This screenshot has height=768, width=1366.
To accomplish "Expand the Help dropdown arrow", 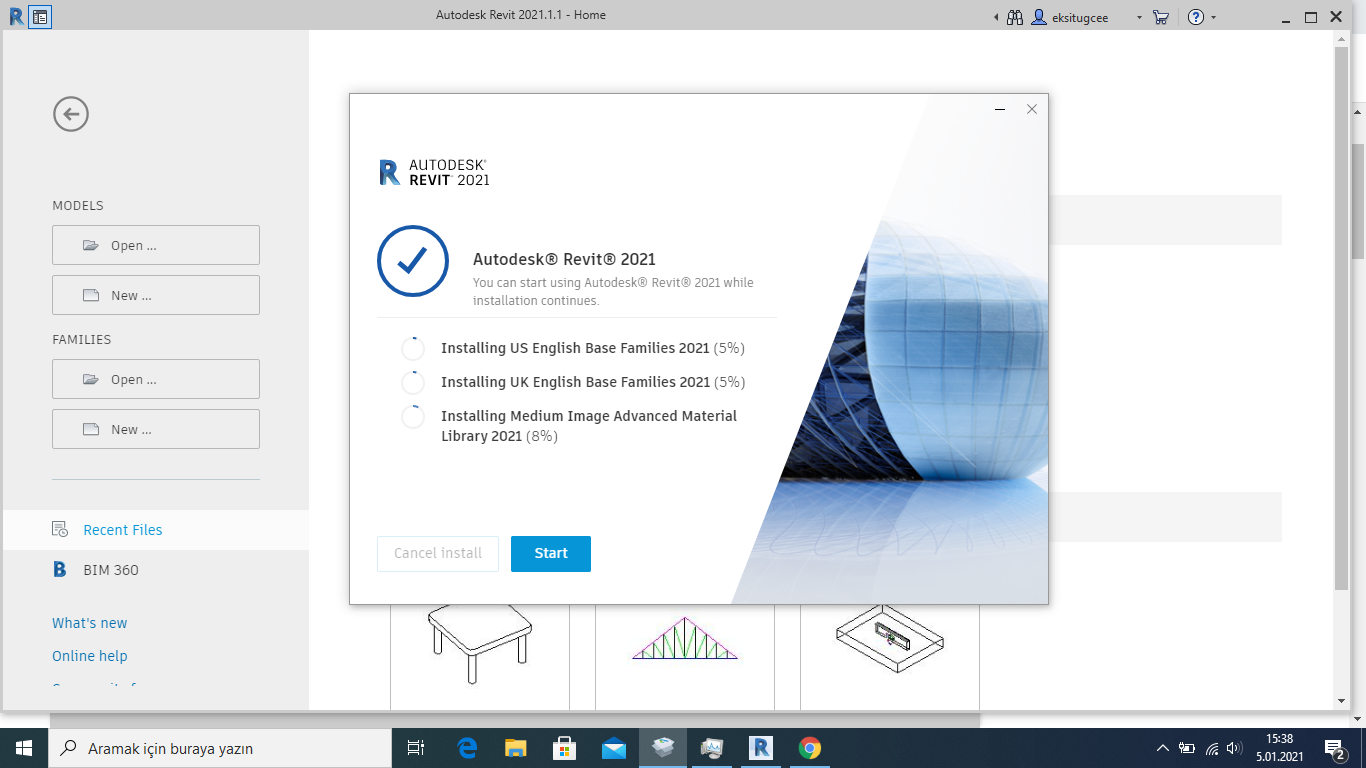I will (1214, 18).
